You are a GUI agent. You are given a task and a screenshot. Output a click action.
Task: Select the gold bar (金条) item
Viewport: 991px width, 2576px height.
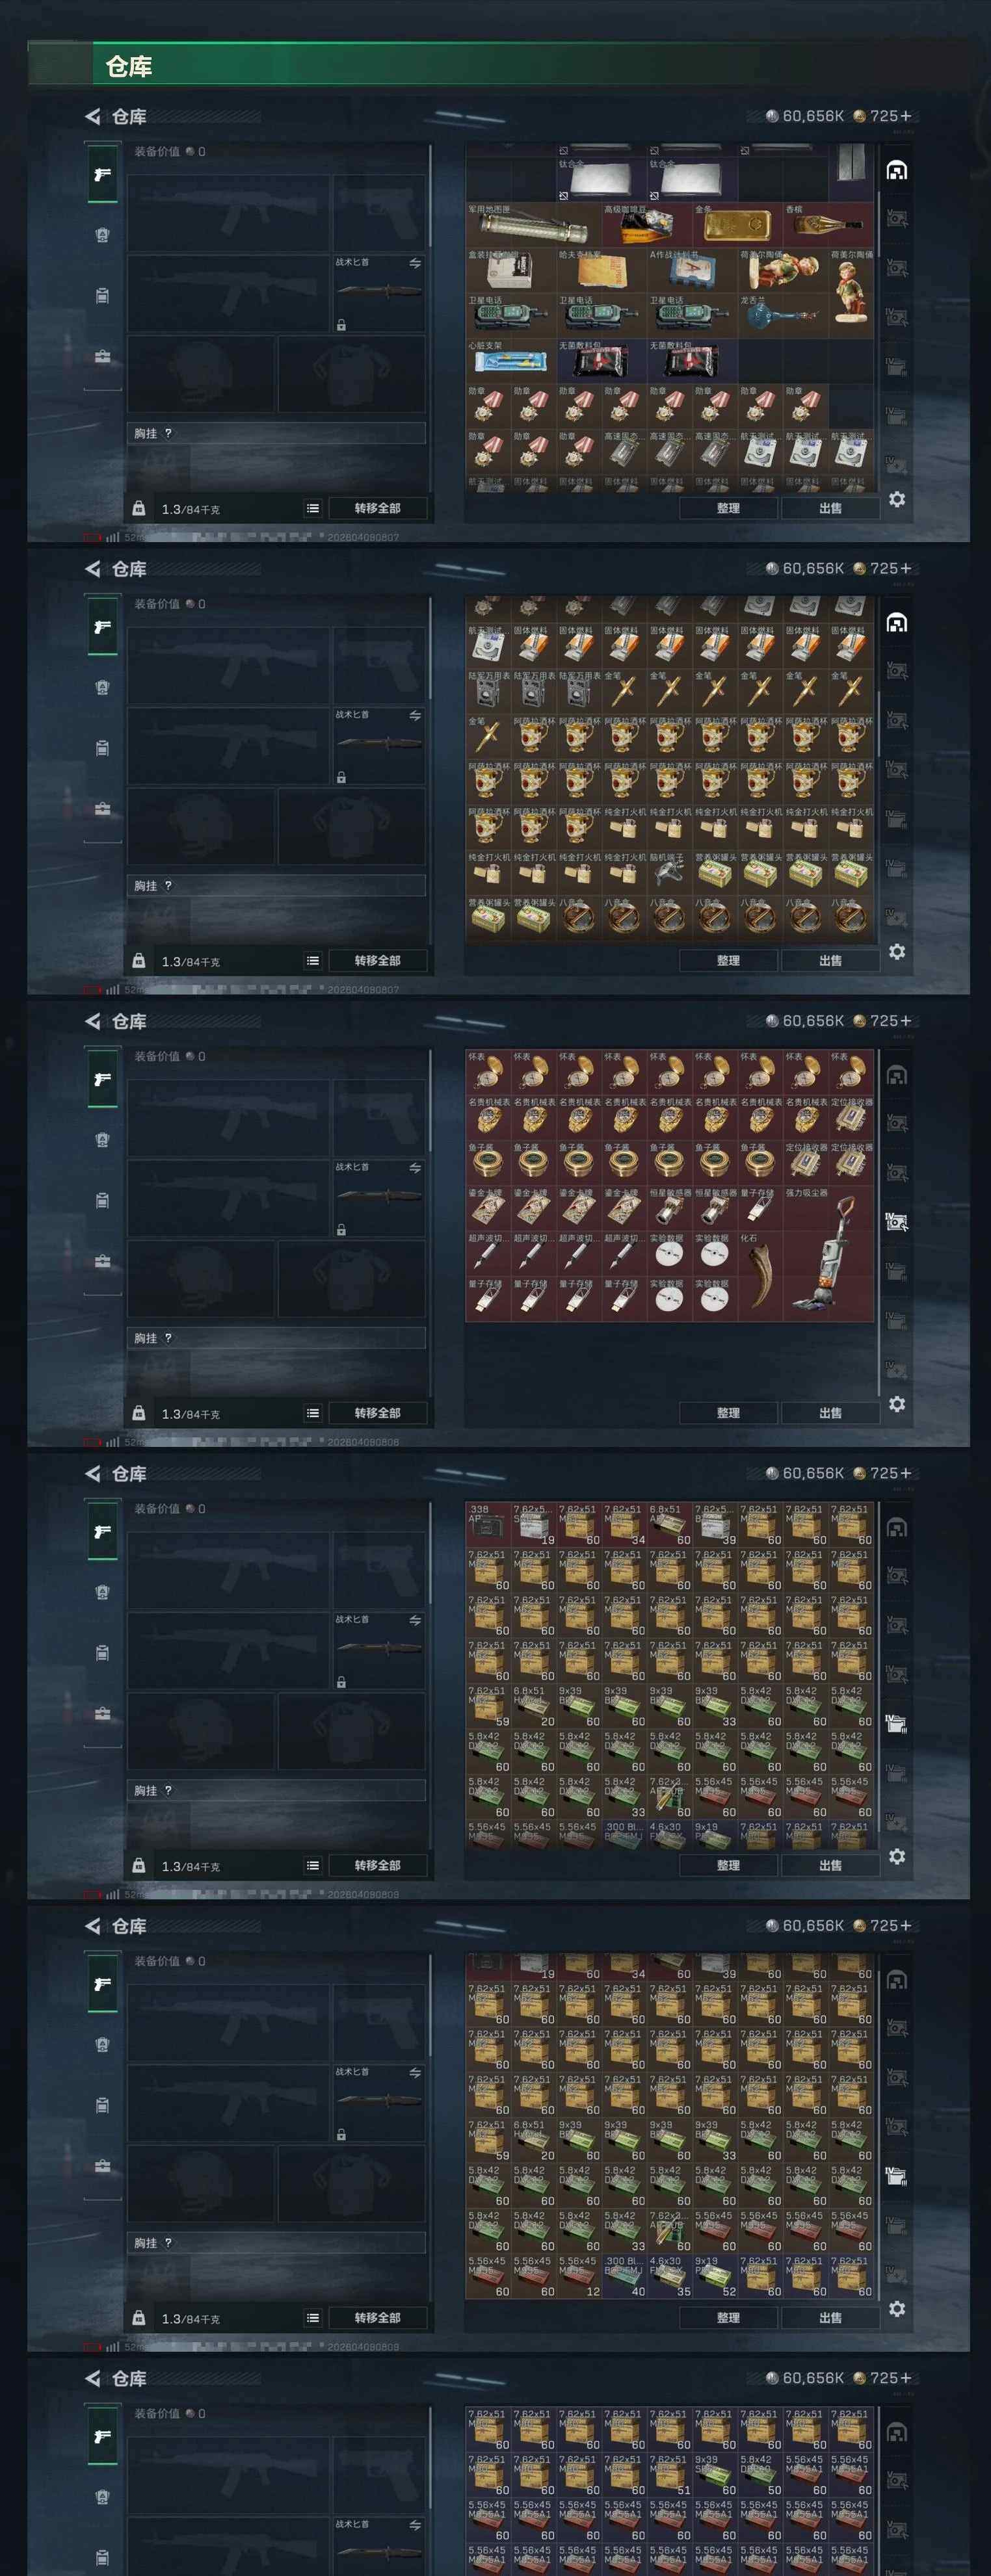pyautogui.click(x=738, y=225)
